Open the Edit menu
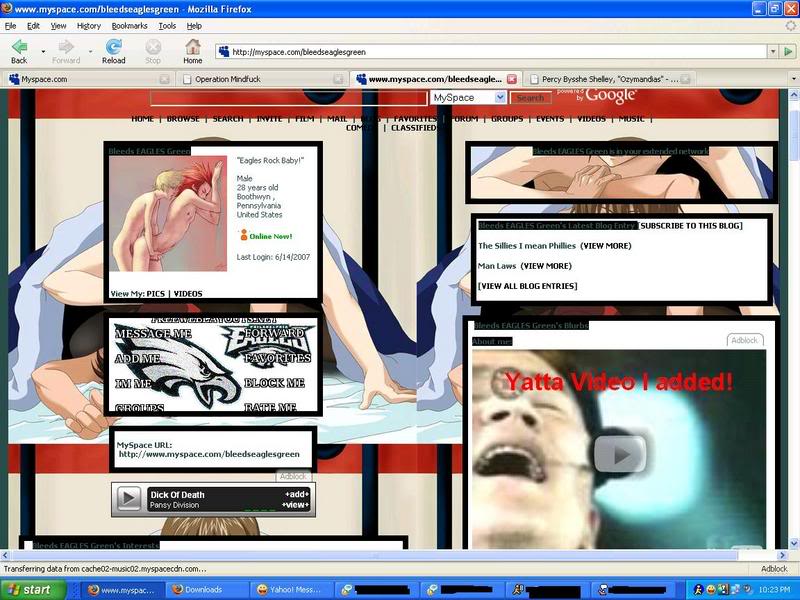The height and width of the screenshot is (600, 800). (x=33, y=26)
